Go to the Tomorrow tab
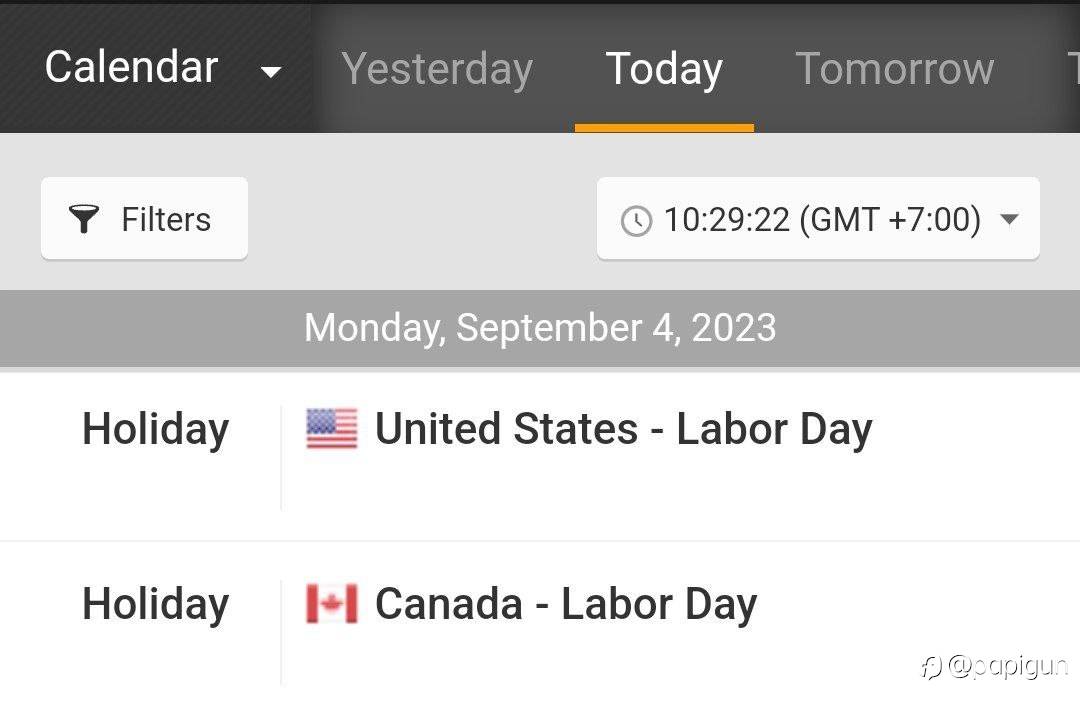1080x708 pixels. coord(894,69)
